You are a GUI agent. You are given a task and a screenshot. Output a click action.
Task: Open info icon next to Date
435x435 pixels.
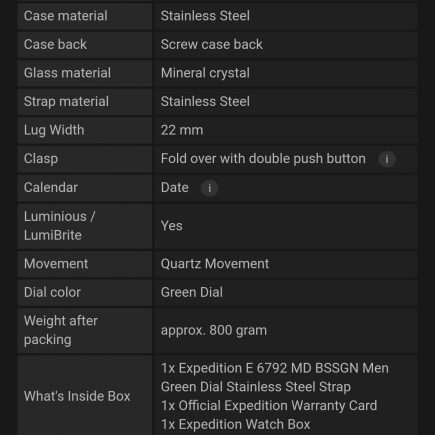(209, 188)
